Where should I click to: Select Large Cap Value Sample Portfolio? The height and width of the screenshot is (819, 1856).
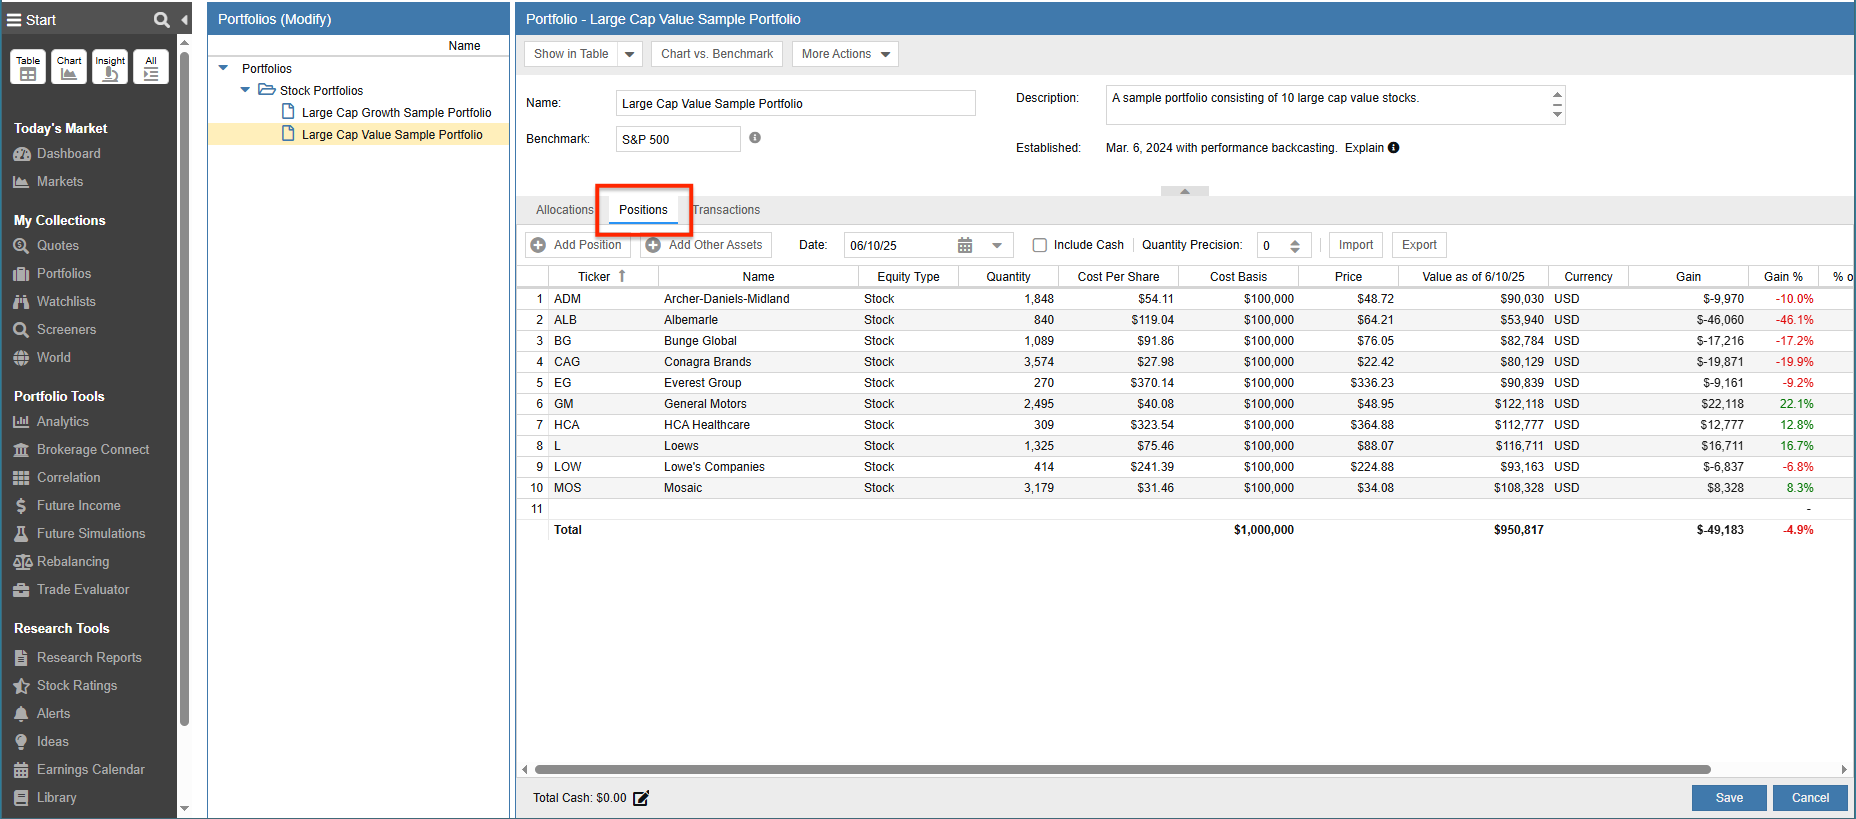click(392, 135)
